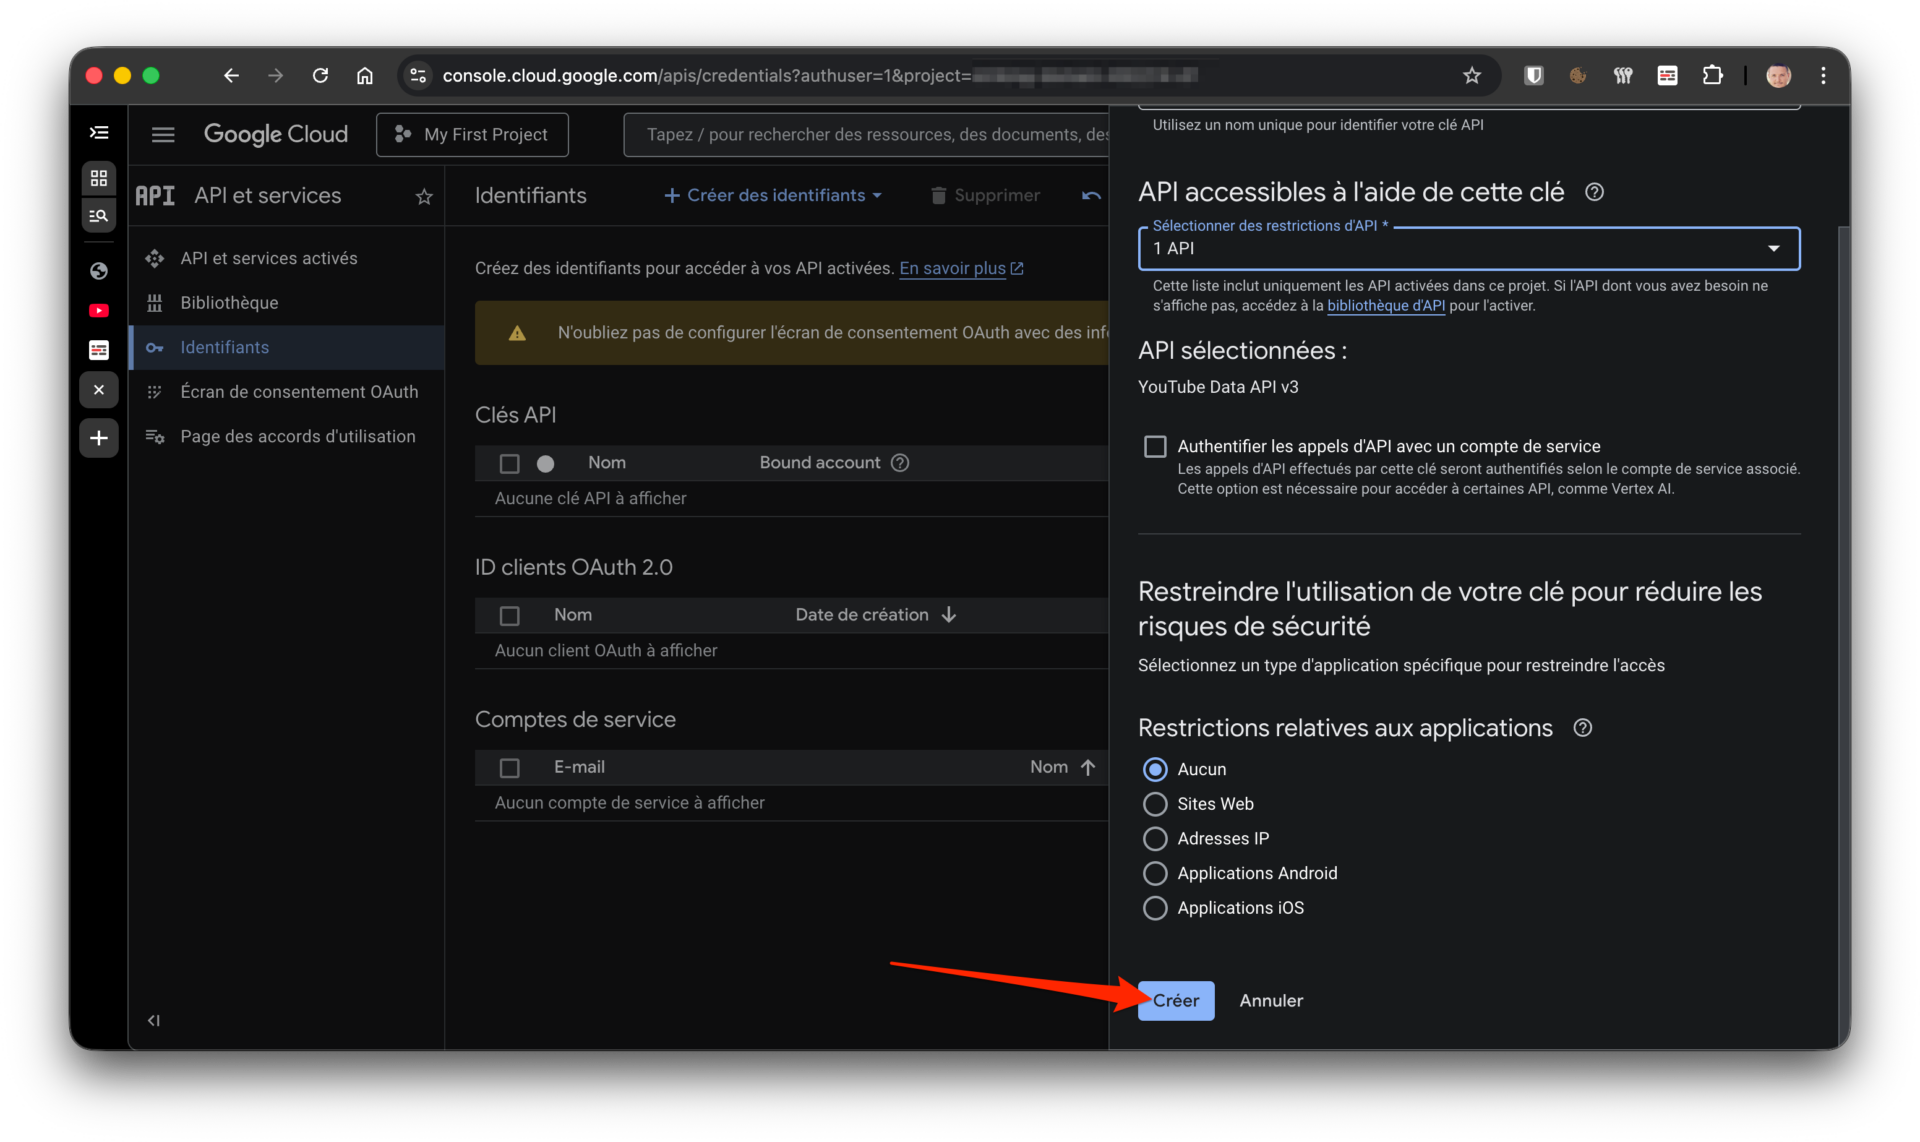This screenshot has height=1142, width=1920.
Task: Reload the page
Action: click(x=320, y=75)
